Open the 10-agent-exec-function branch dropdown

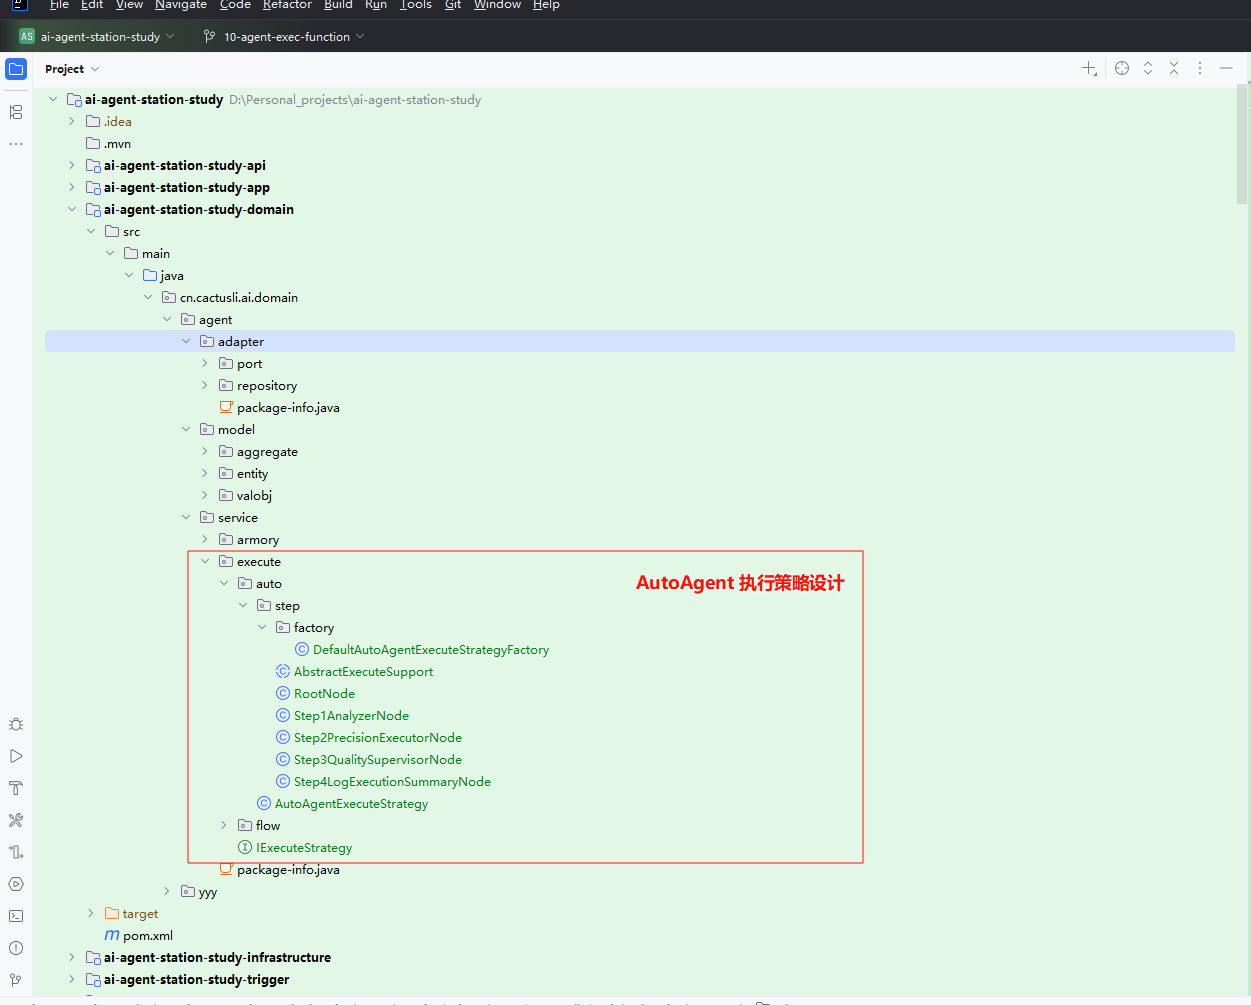[285, 37]
